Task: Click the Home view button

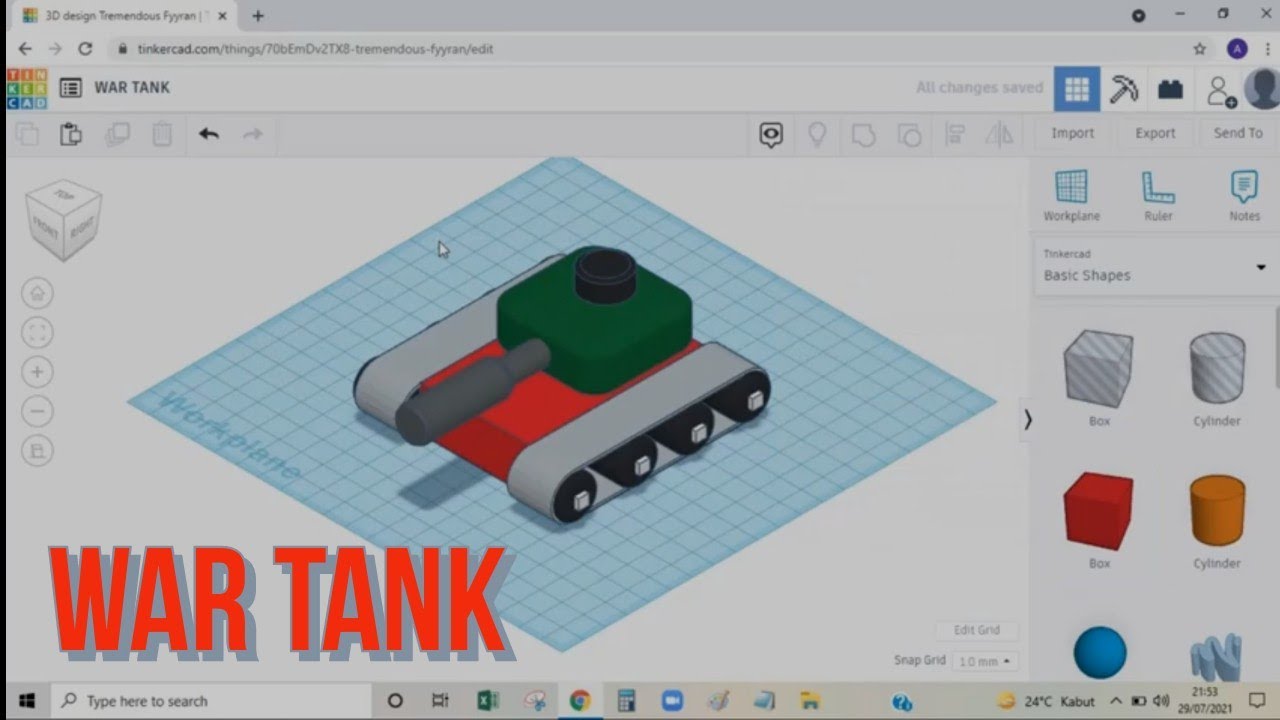Action: click(38, 294)
